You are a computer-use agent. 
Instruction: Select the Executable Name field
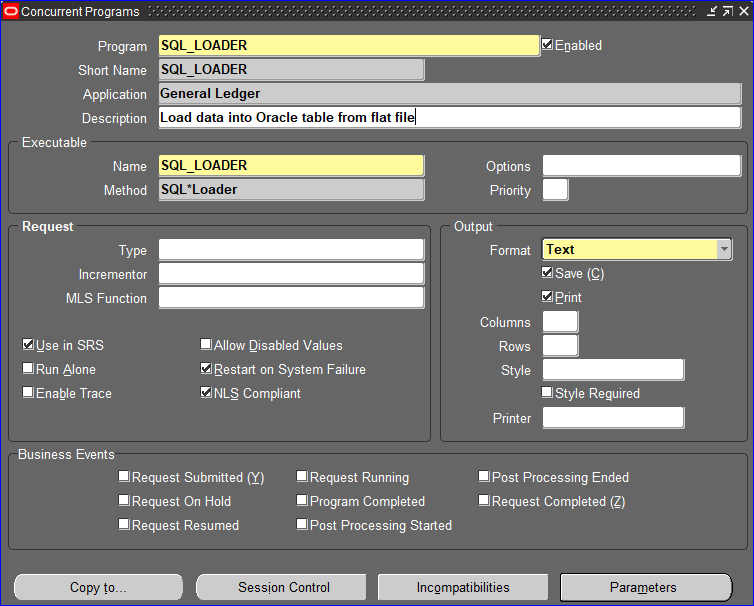click(x=291, y=166)
